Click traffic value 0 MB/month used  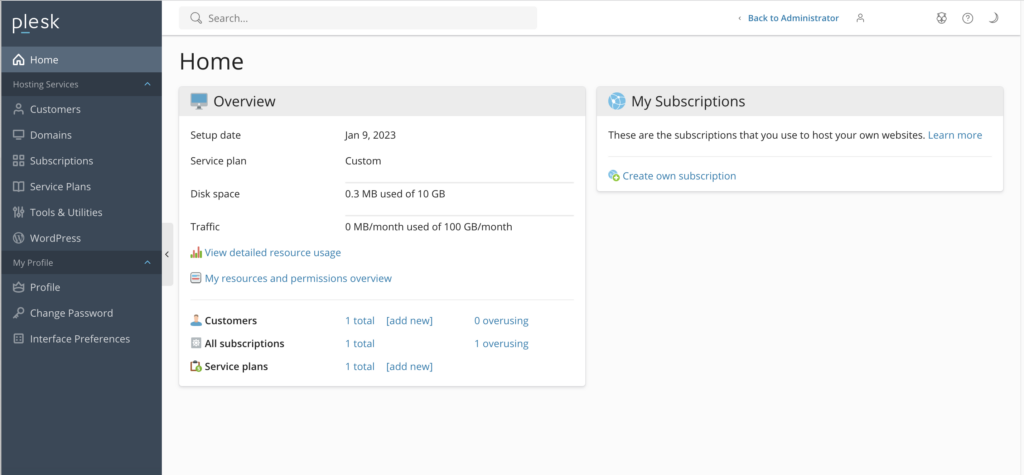pyautogui.click(x=428, y=227)
